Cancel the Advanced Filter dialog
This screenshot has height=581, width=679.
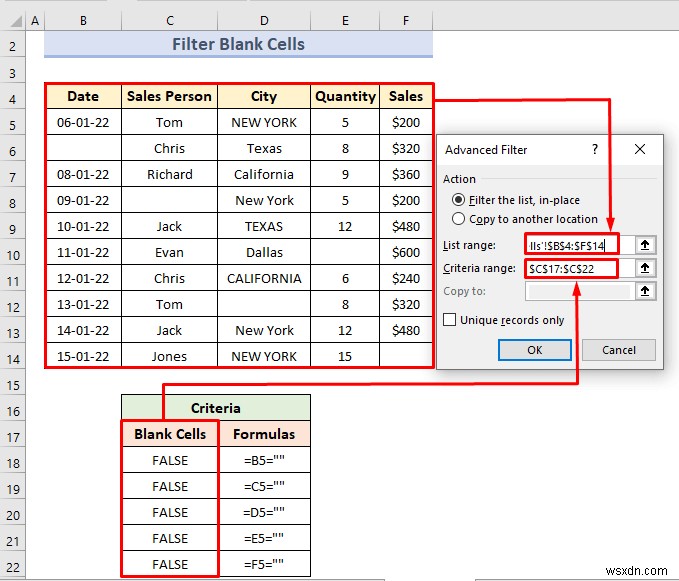619,350
